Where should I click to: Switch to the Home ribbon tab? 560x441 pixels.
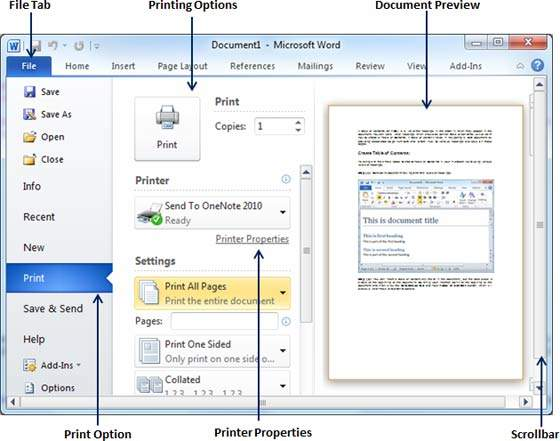pyautogui.click(x=77, y=66)
